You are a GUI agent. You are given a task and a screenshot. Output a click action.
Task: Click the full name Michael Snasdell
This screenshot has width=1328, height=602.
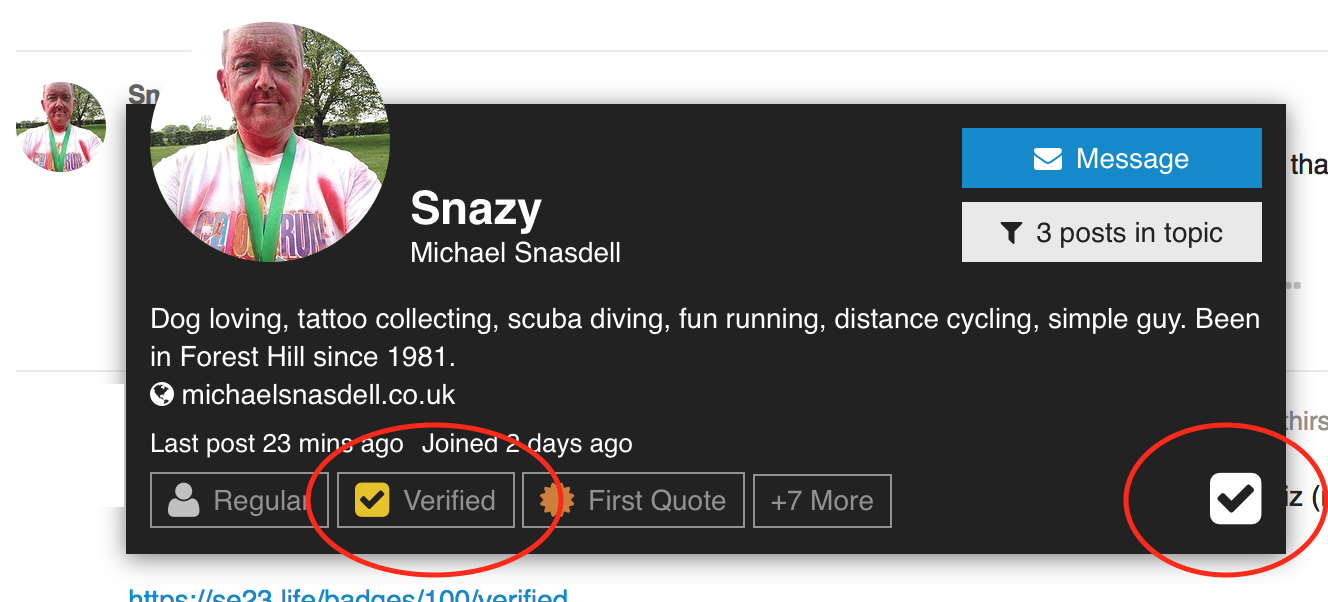click(515, 252)
